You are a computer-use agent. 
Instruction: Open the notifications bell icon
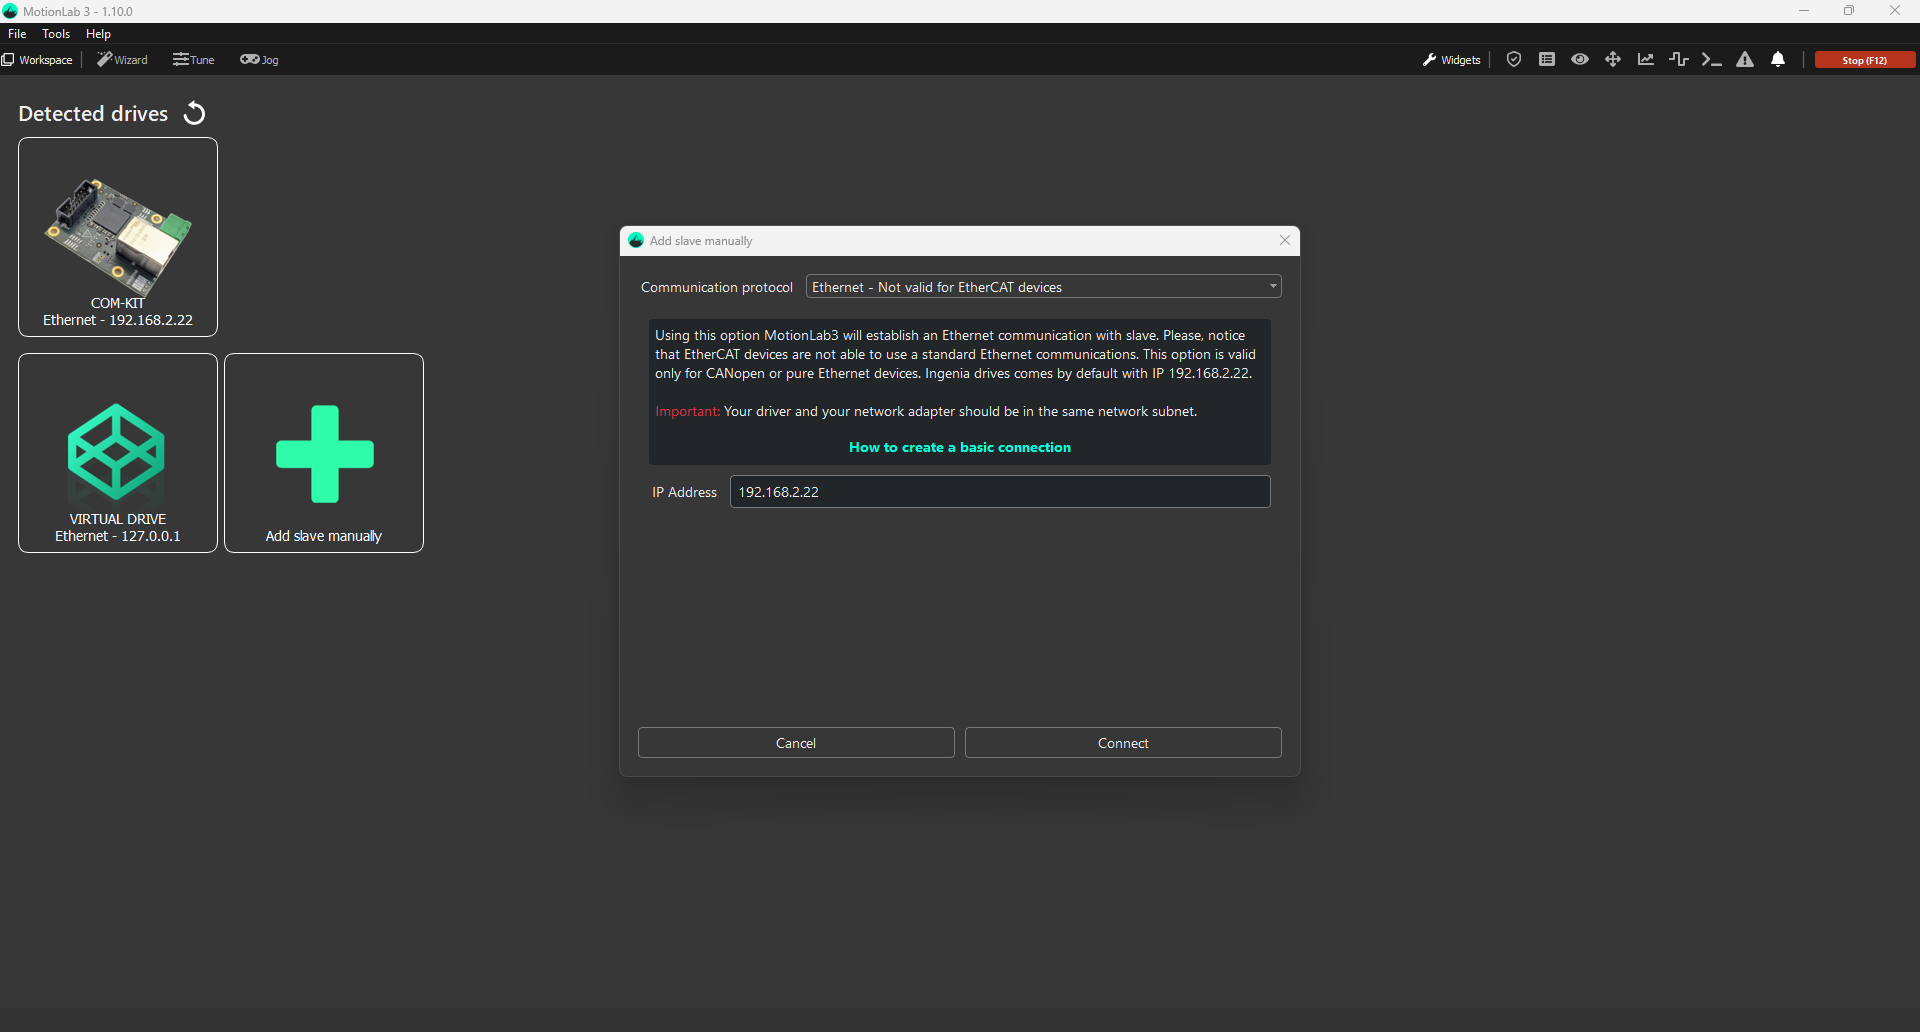[x=1778, y=60]
